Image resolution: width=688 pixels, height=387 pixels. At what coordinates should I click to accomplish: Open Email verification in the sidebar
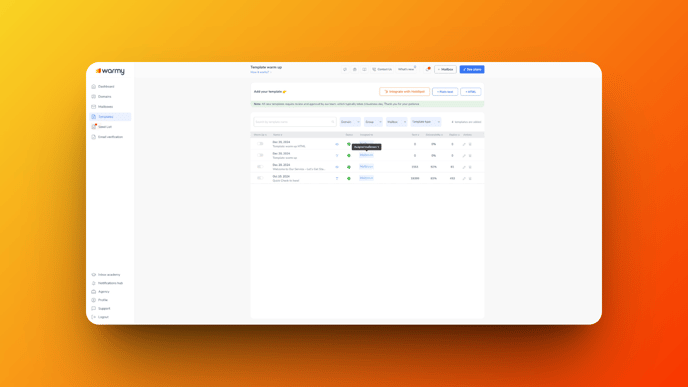point(110,137)
